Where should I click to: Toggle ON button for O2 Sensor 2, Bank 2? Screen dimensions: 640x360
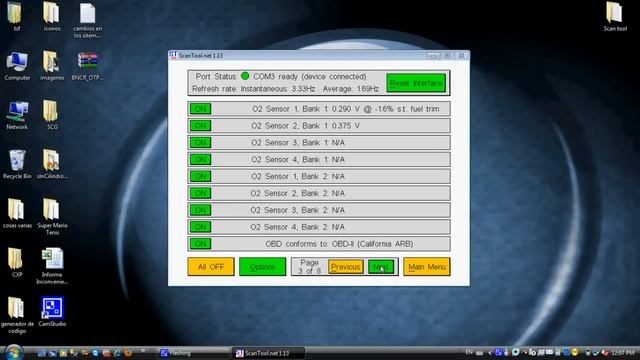(x=200, y=193)
